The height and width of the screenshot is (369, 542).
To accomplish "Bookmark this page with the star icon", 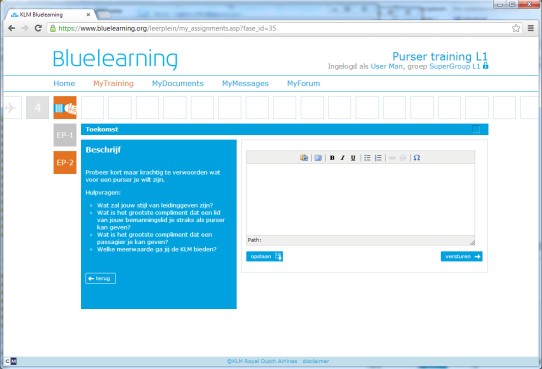I will pyautogui.click(x=516, y=28).
